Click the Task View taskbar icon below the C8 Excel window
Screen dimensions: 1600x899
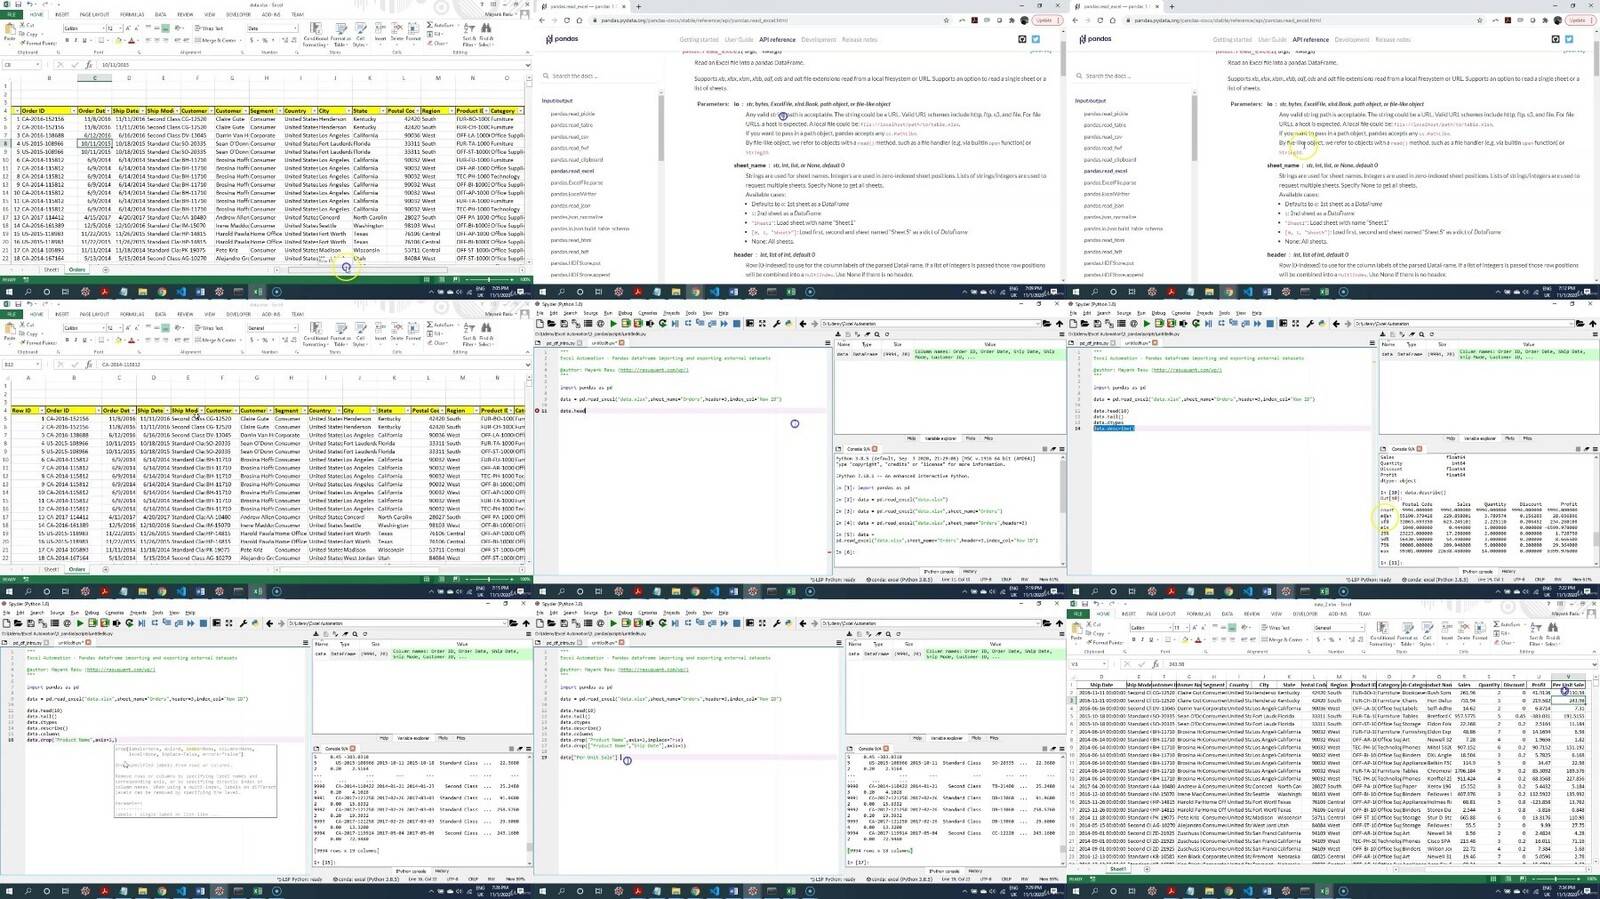[65, 292]
